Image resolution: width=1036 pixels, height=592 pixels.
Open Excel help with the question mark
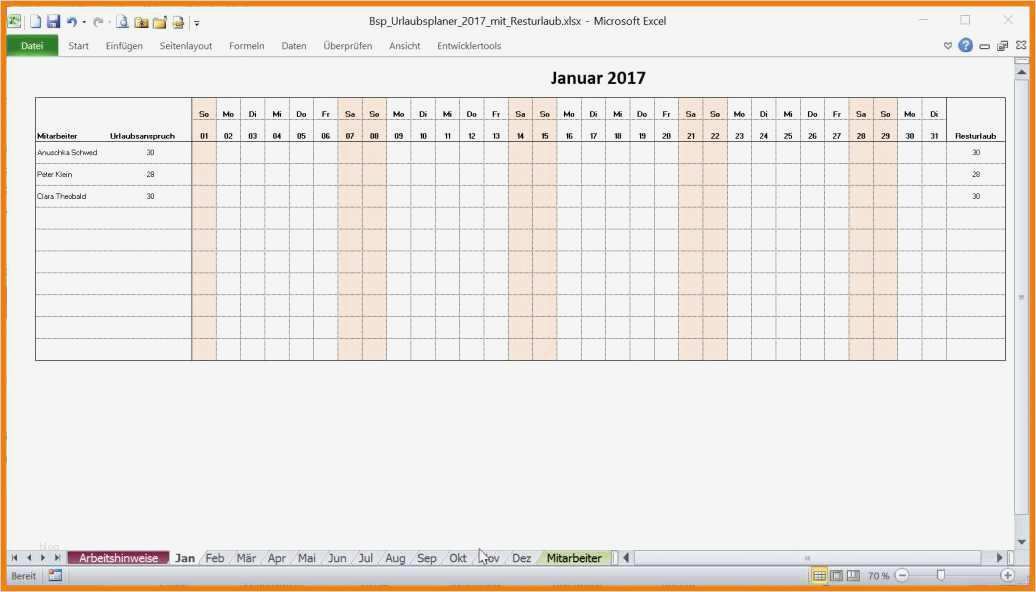click(x=965, y=45)
